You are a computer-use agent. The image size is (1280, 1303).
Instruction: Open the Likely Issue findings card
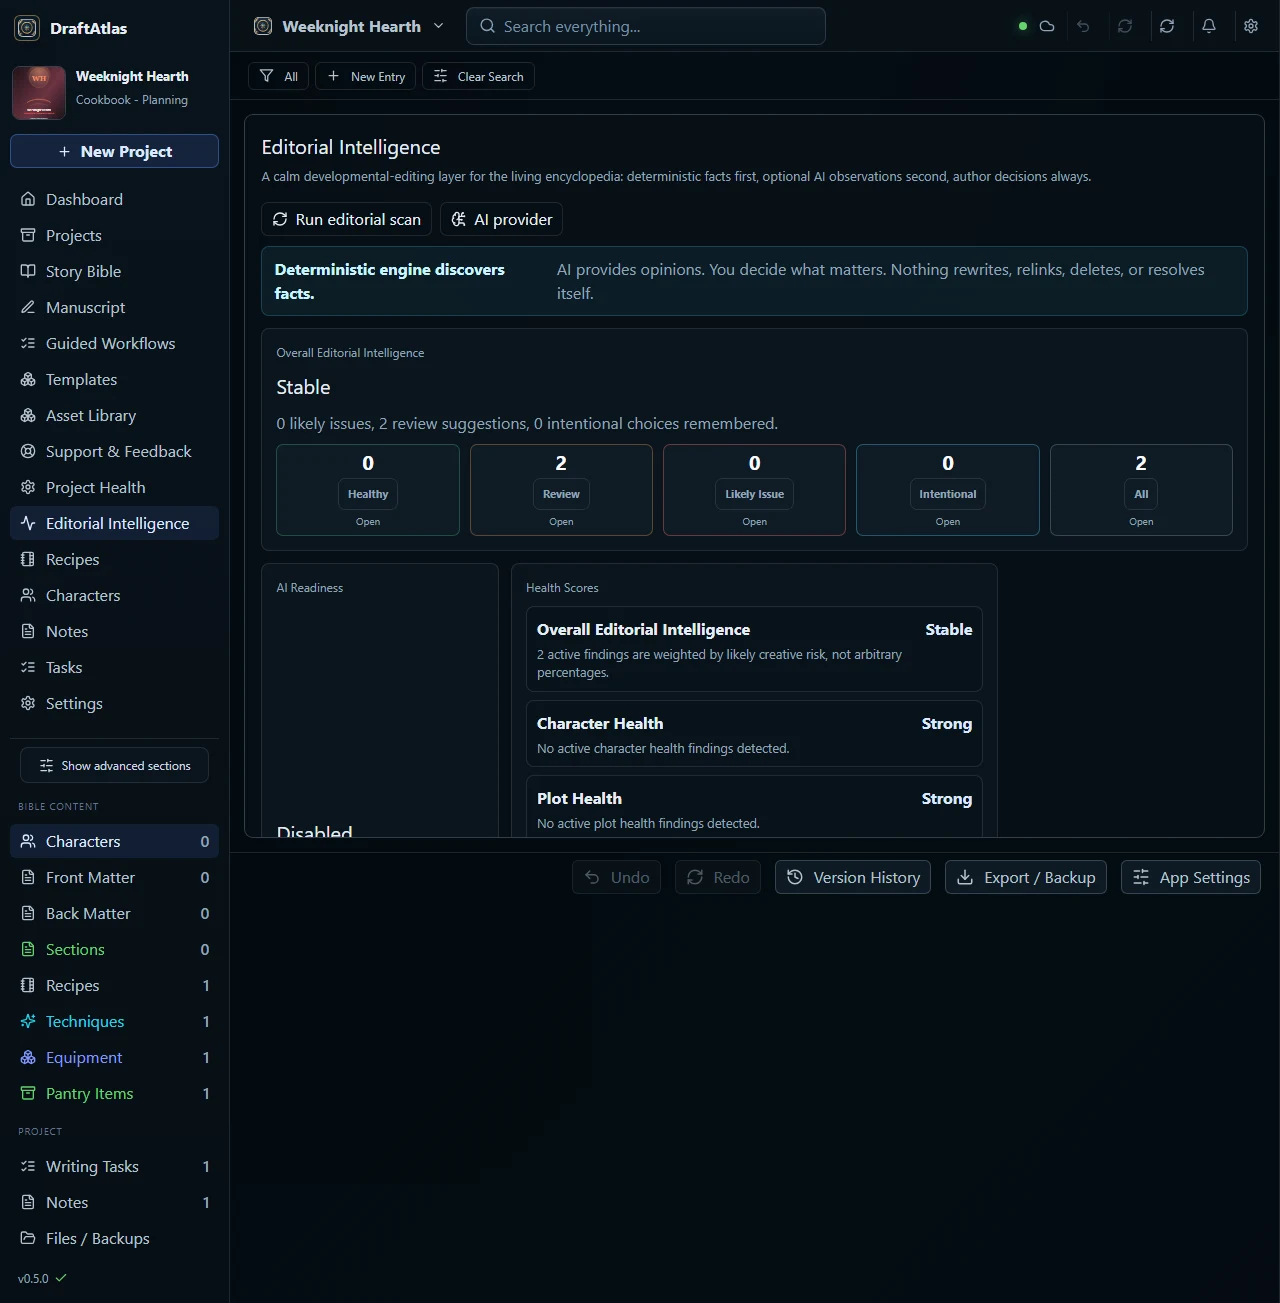pyautogui.click(x=754, y=490)
